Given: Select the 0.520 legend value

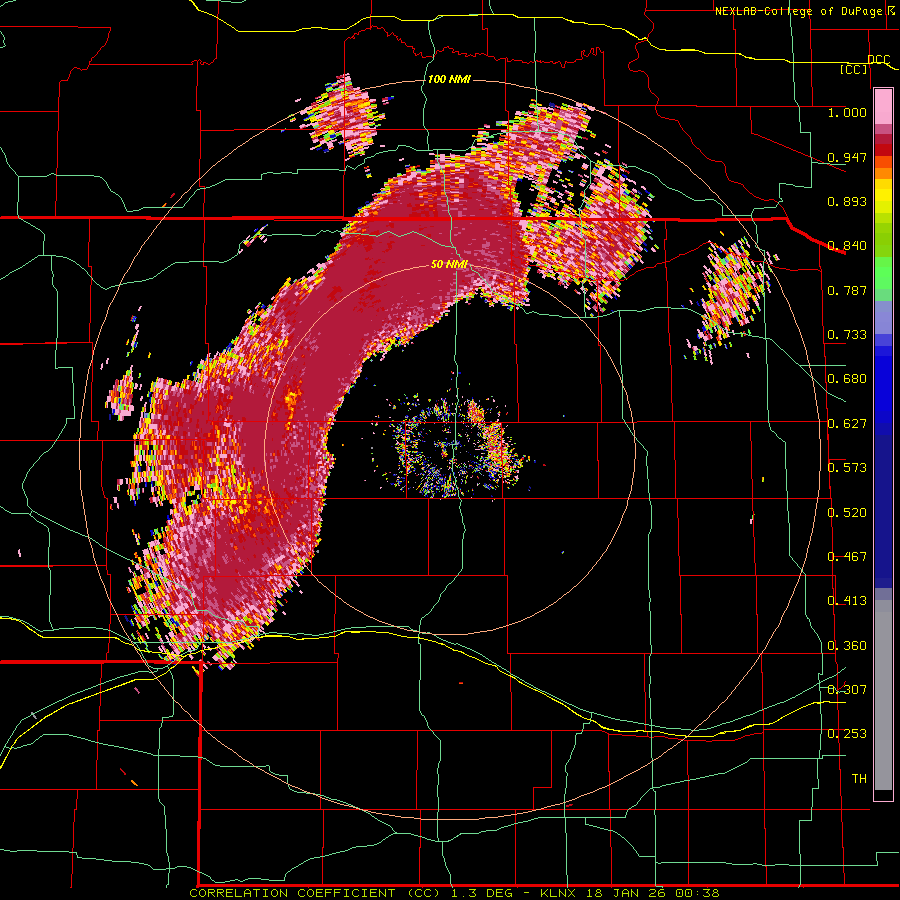Looking at the screenshot, I should point(847,513).
